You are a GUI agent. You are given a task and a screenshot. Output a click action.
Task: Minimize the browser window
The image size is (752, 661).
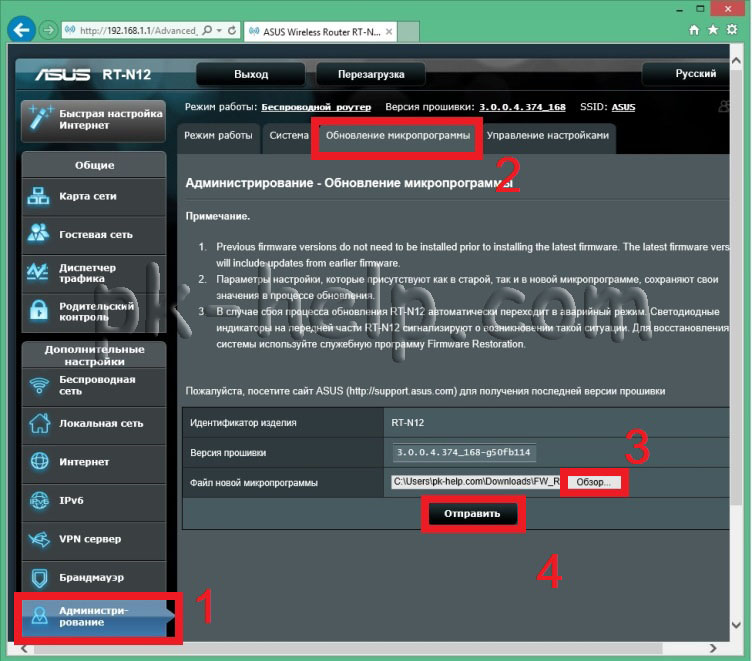(680, 9)
